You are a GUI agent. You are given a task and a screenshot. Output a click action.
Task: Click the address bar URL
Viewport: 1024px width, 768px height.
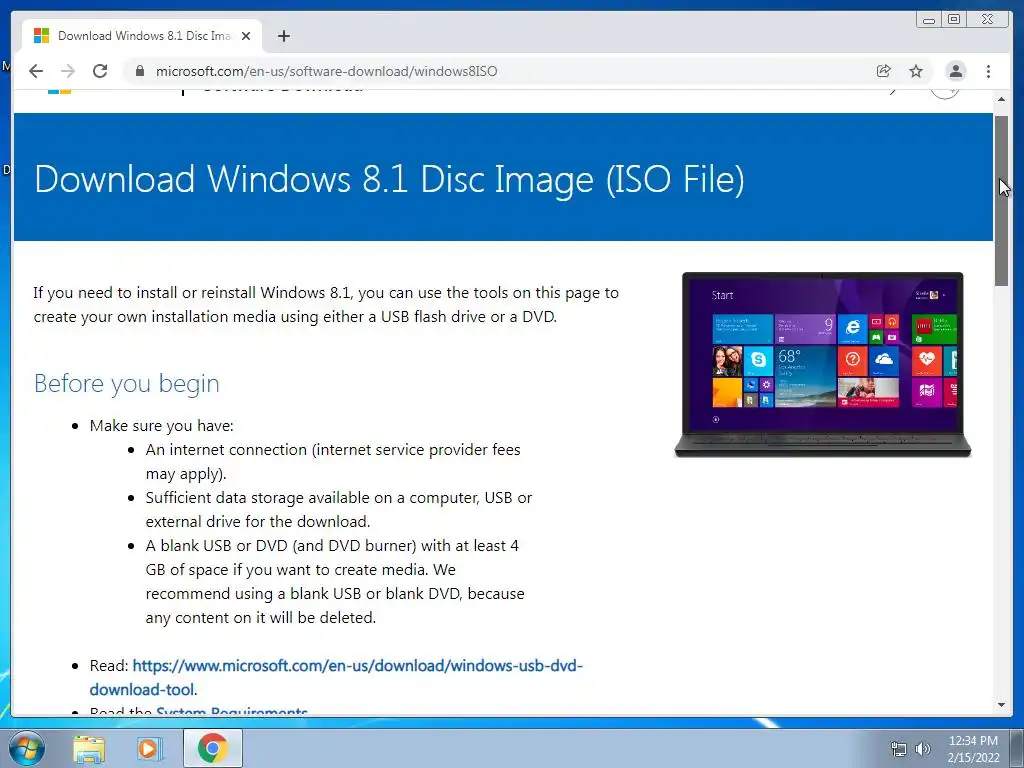click(327, 71)
